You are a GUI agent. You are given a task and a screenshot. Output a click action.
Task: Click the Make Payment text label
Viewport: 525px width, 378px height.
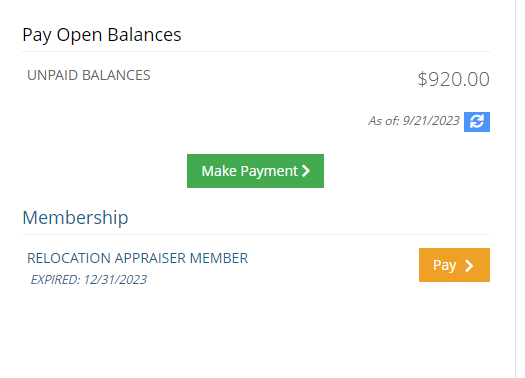[250, 171]
